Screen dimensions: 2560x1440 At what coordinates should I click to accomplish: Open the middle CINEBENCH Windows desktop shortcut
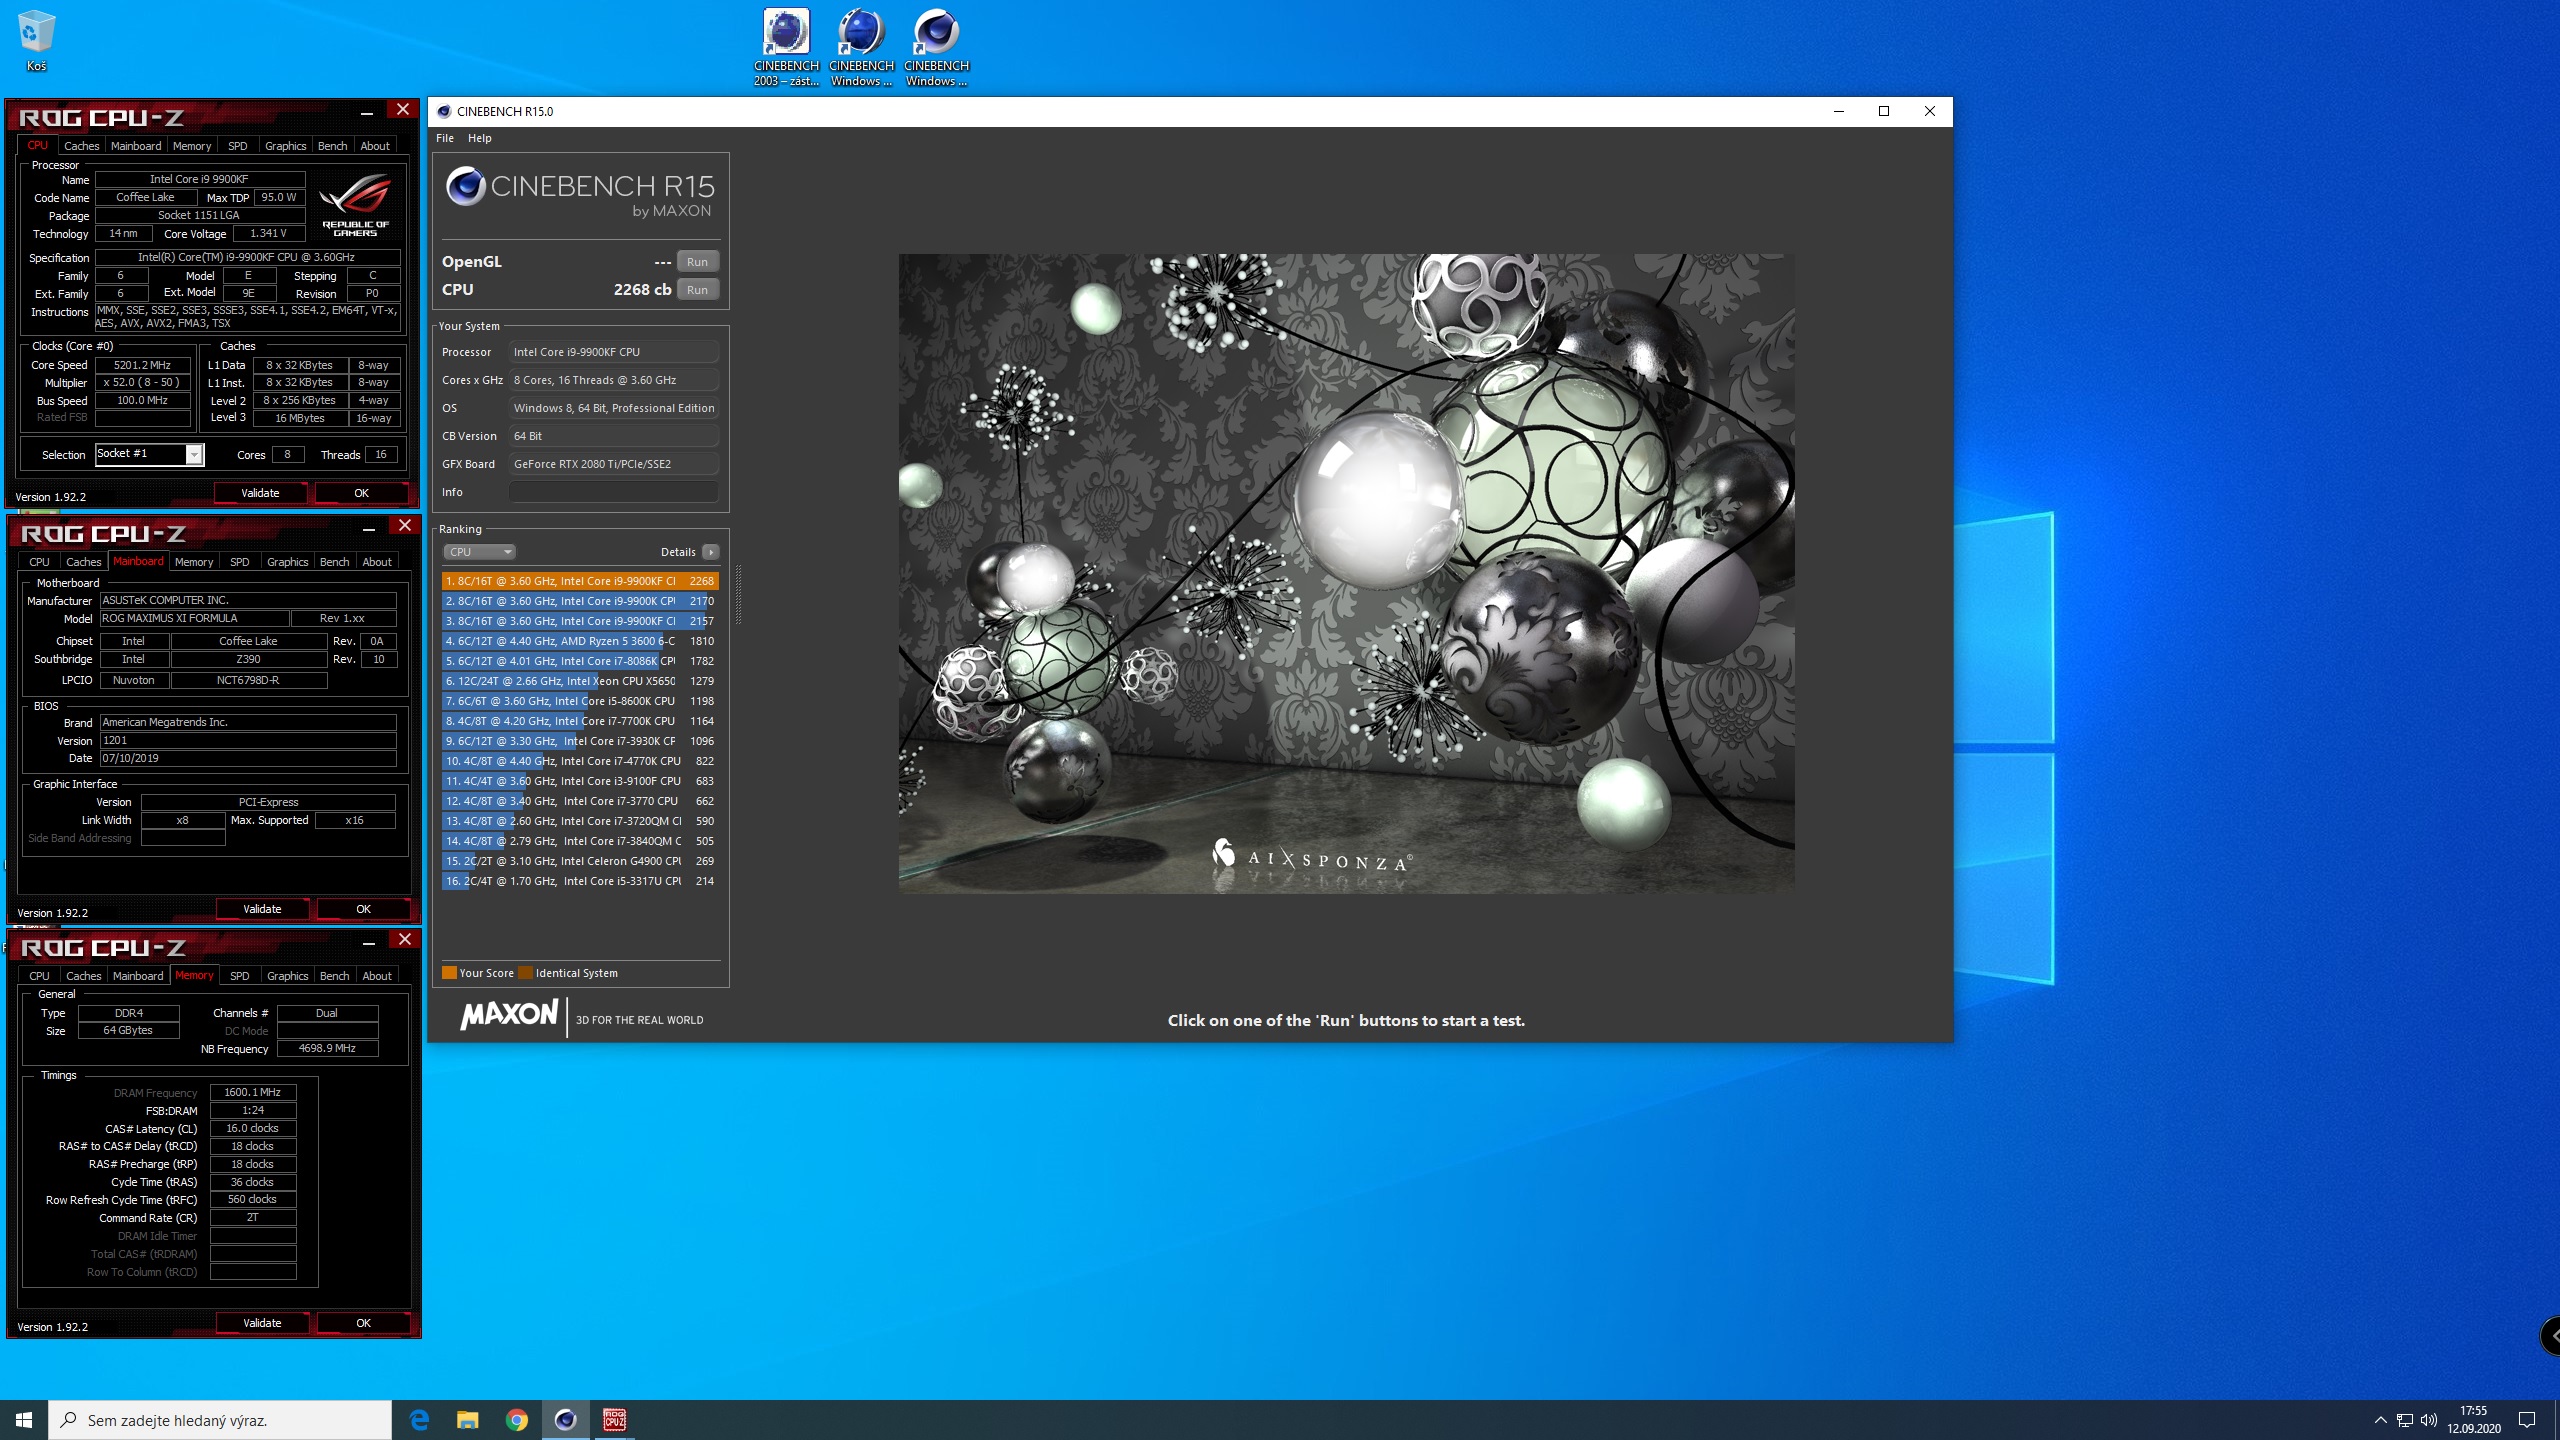click(x=861, y=47)
